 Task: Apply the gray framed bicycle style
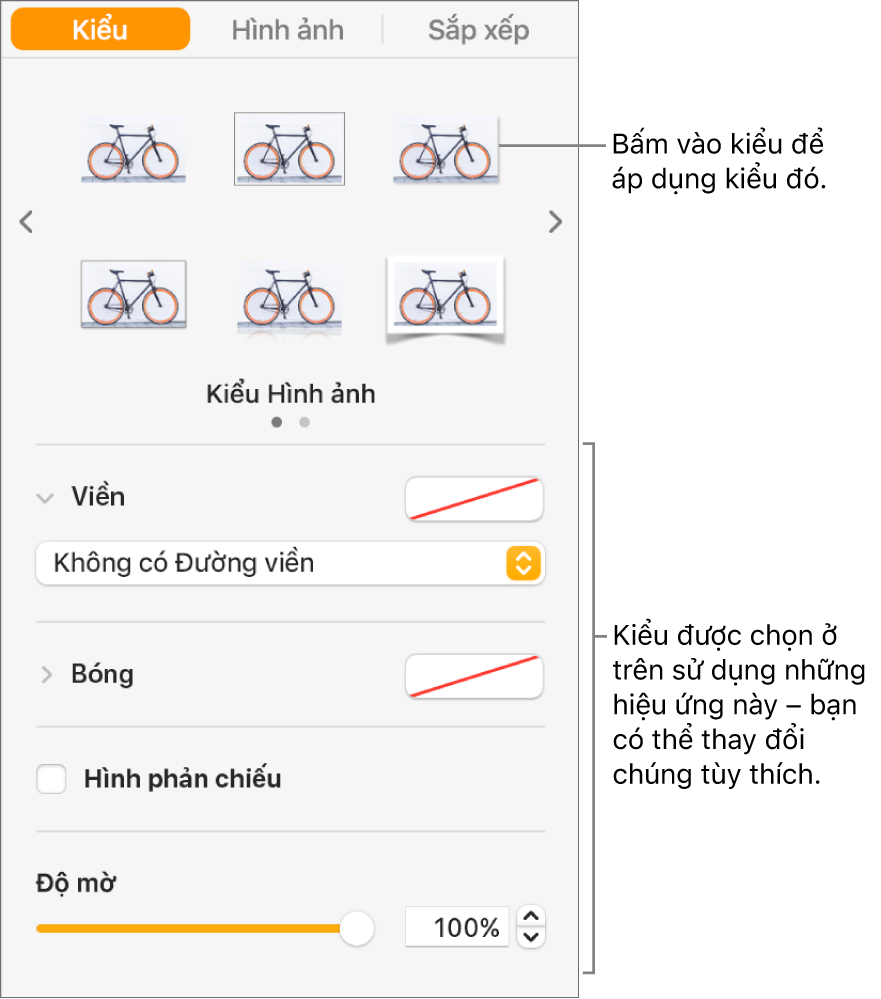(x=134, y=294)
